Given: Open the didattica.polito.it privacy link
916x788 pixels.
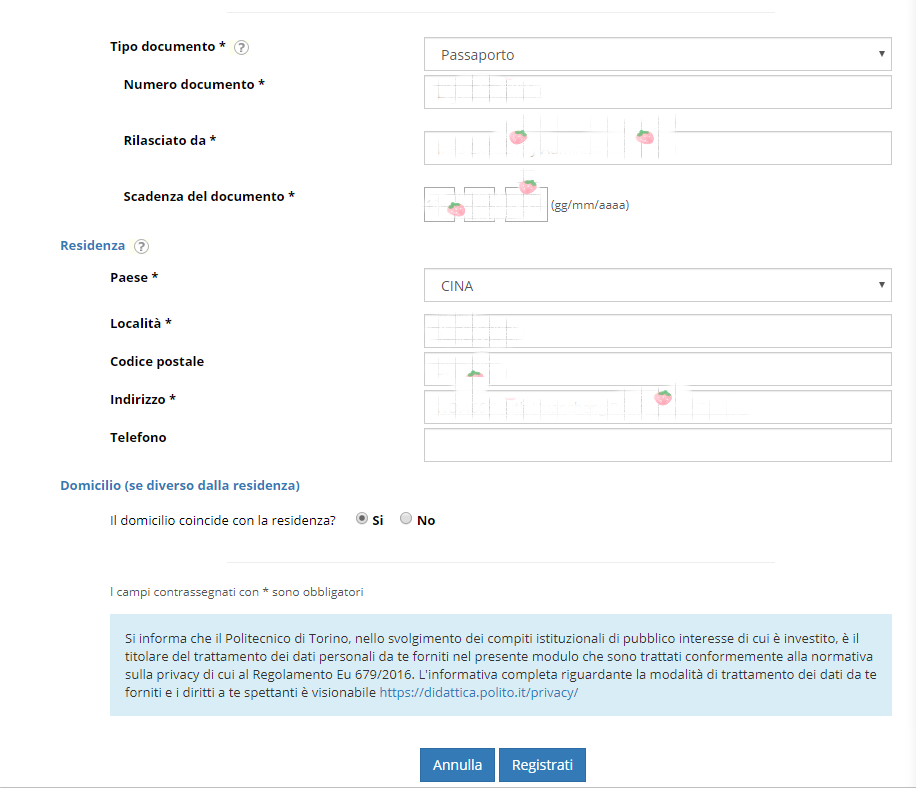Looking at the screenshot, I should (479, 692).
